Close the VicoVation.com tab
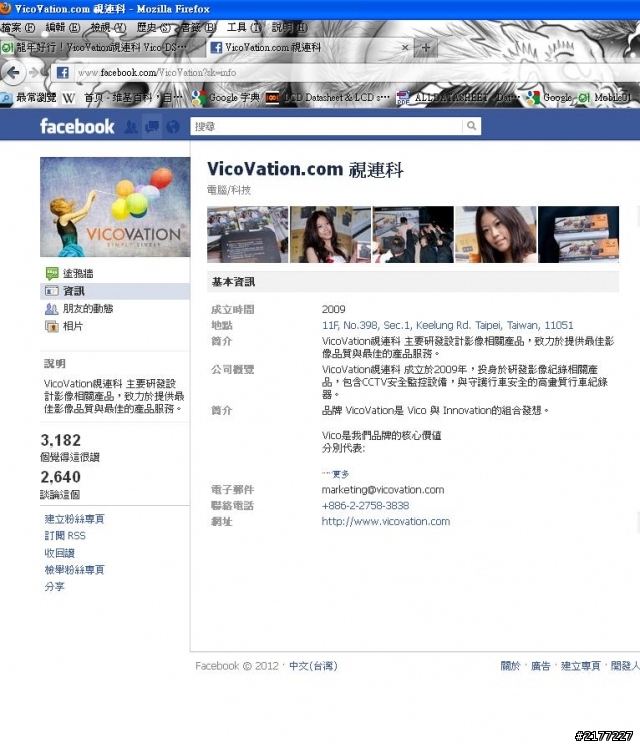The width and height of the screenshot is (640, 744). 405,47
